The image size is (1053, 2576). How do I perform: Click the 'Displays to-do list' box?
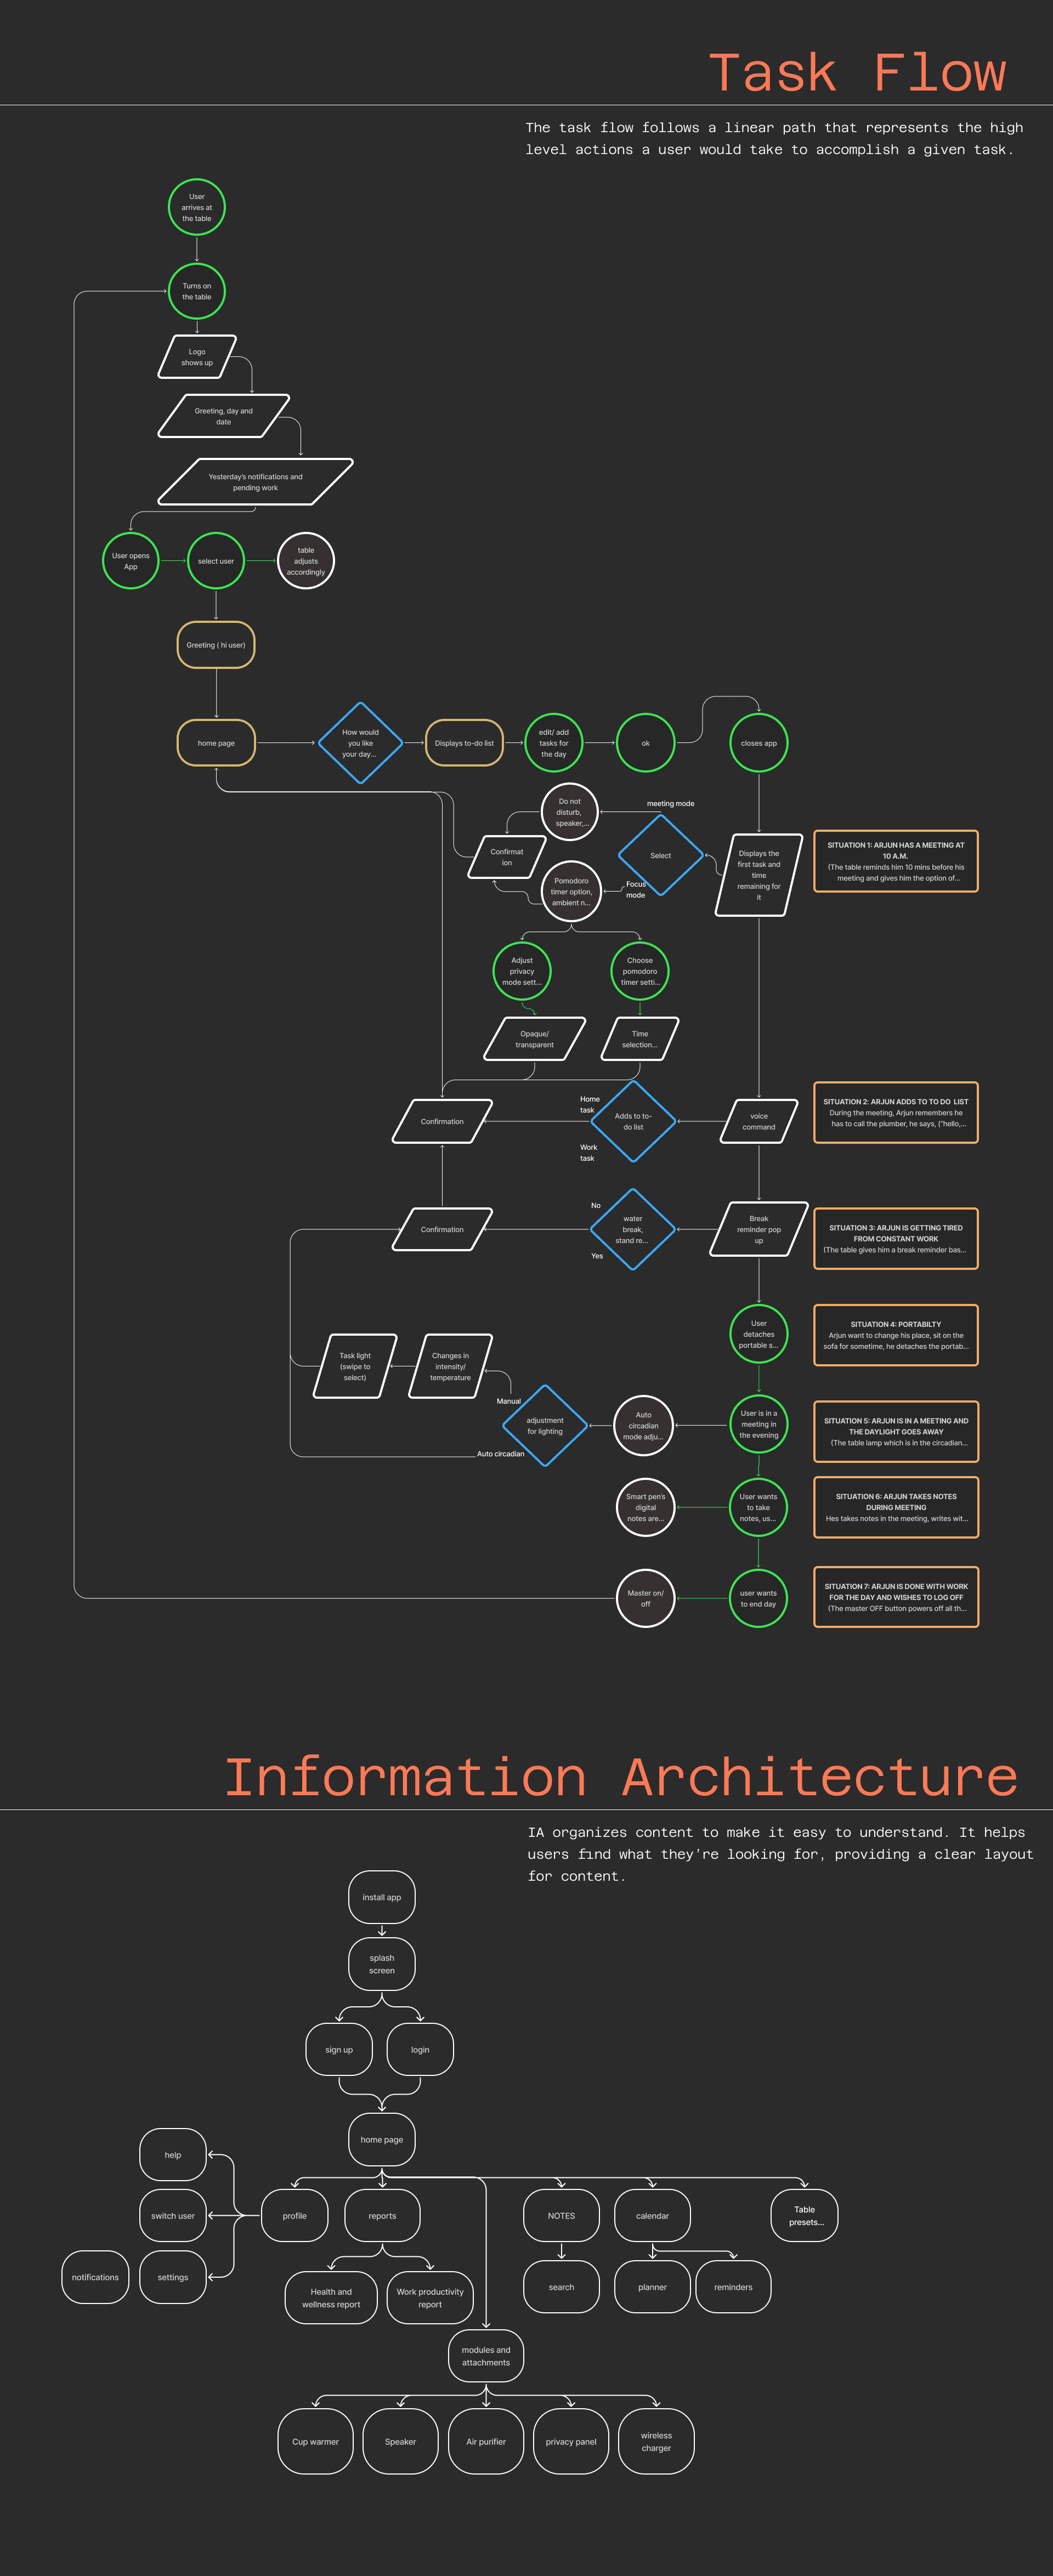click(x=464, y=743)
